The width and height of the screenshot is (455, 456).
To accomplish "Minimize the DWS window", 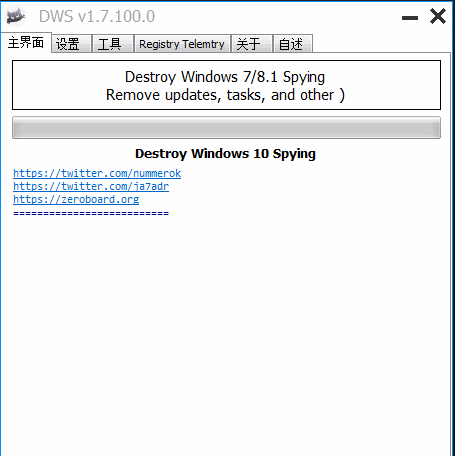I will [410, 18].
